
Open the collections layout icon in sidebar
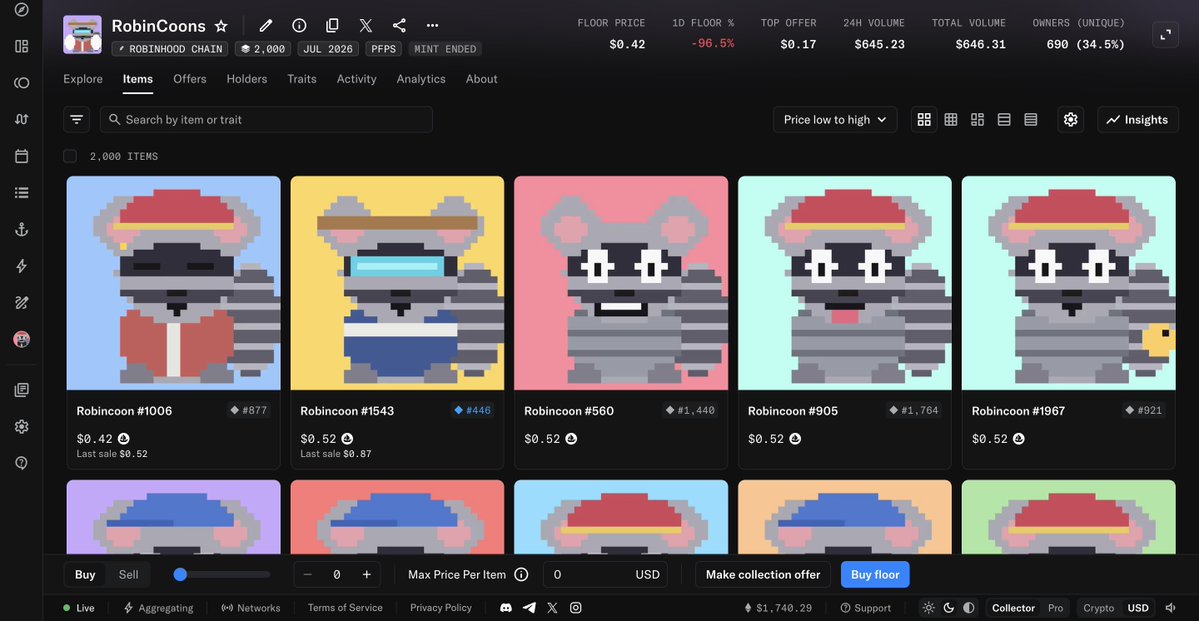pyautogui.click(x=21, y=46)
